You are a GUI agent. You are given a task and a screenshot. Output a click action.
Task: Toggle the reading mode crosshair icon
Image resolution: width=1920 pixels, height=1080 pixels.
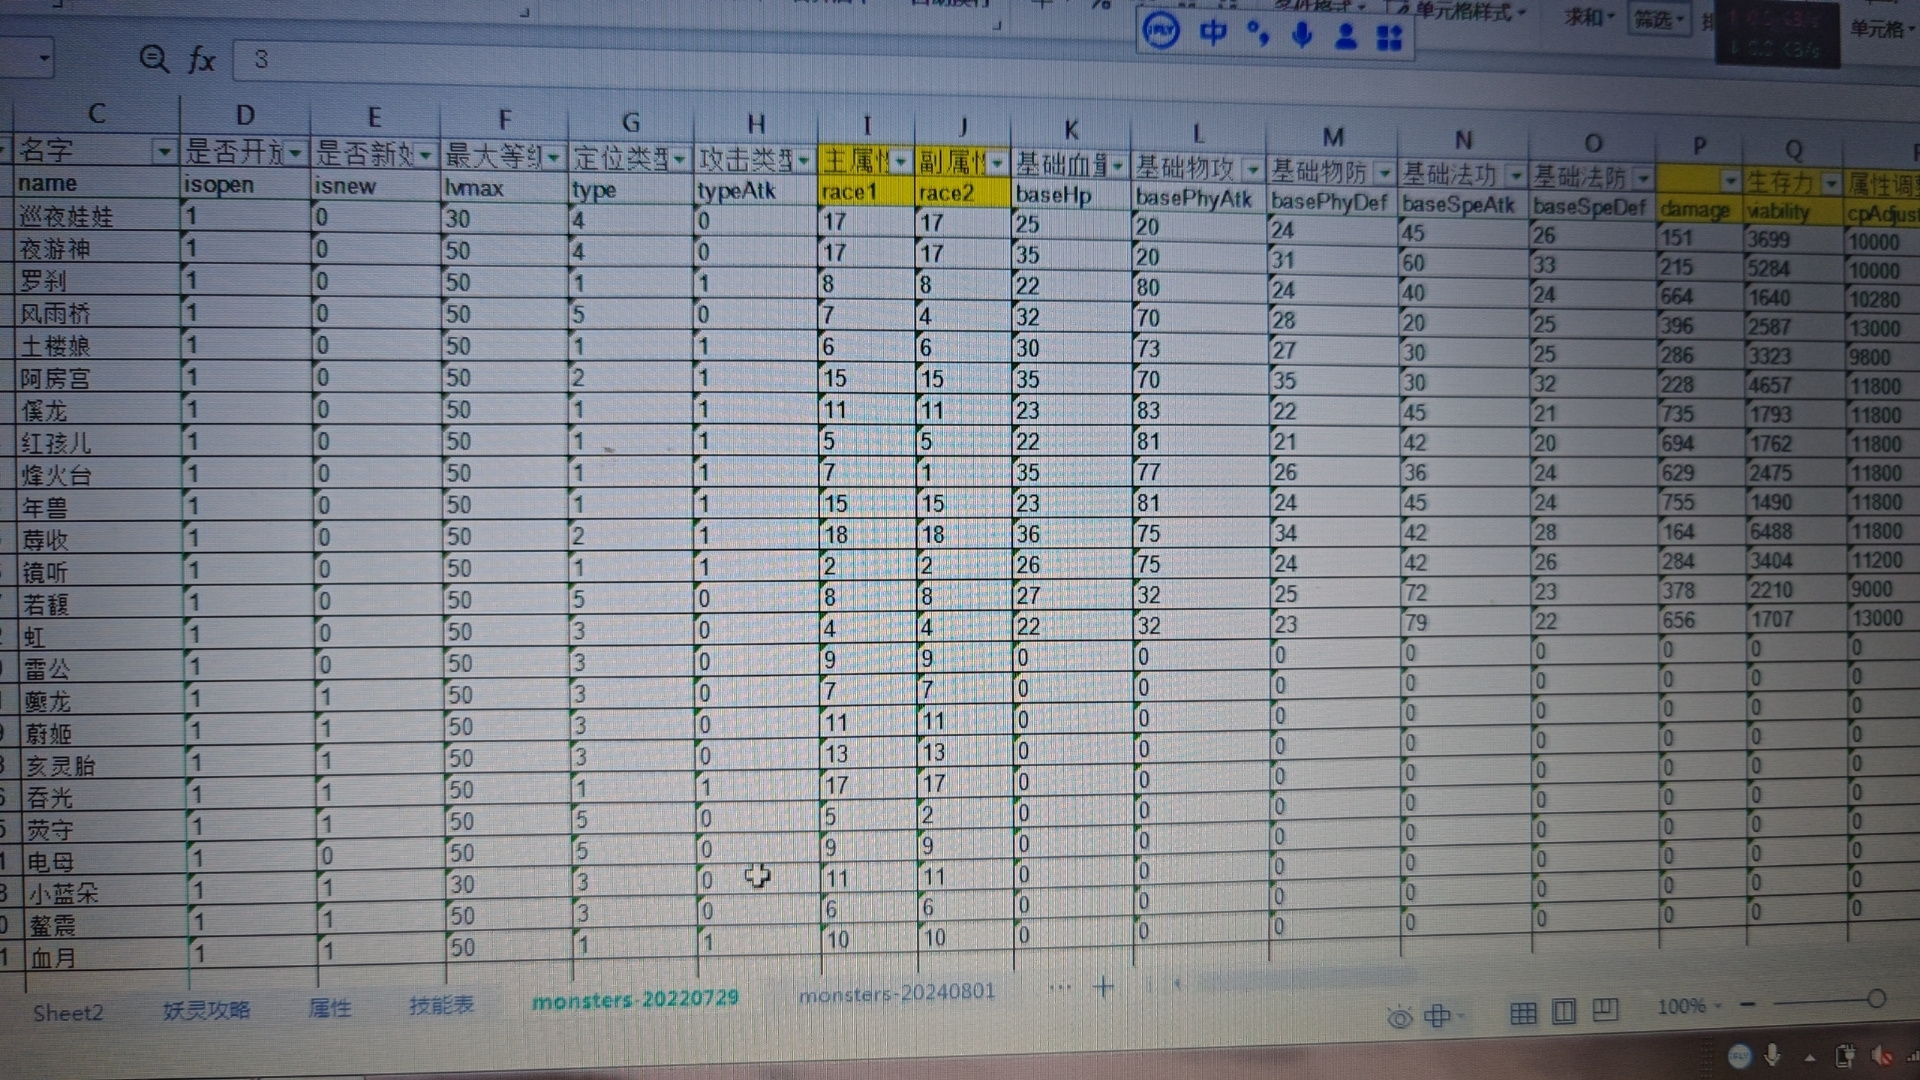pos(1437,1016)
